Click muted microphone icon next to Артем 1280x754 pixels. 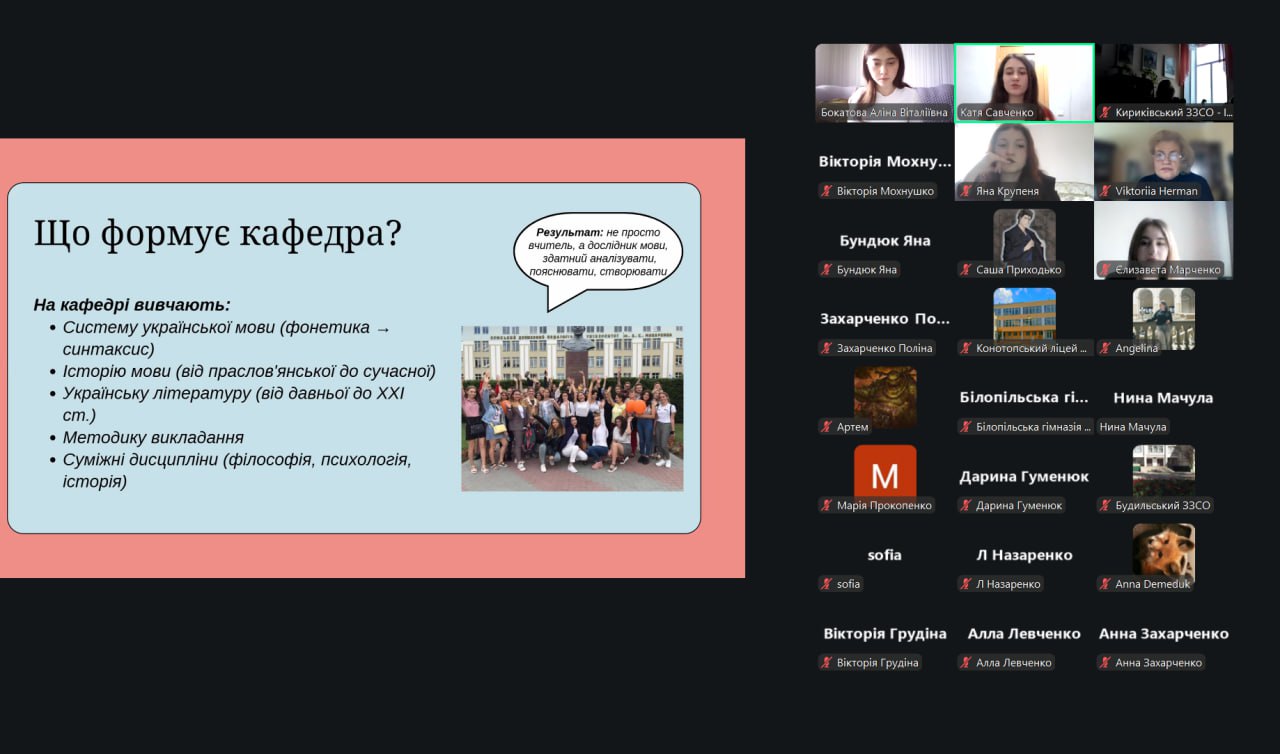[827, 427]
